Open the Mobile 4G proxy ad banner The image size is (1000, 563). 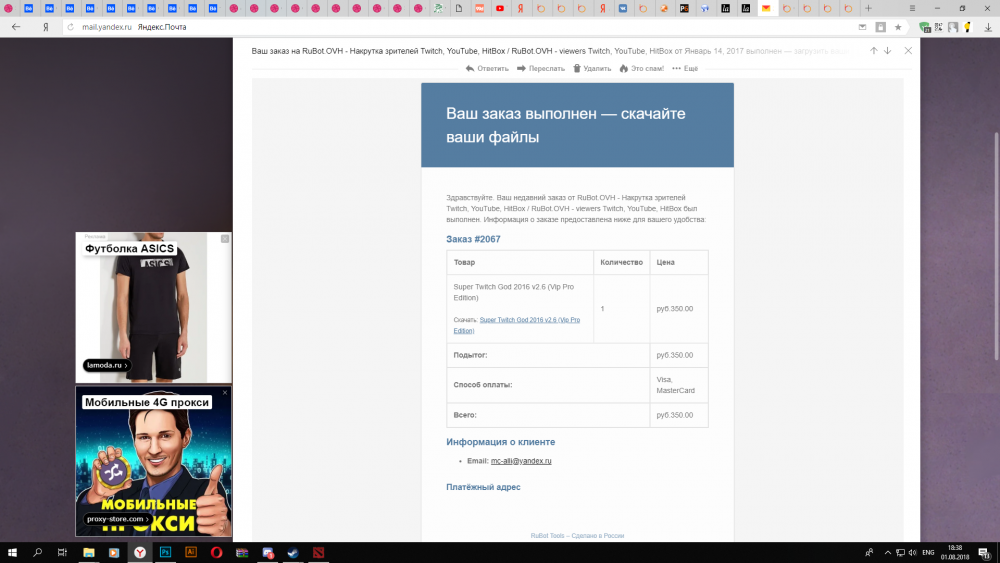tap(154, 460)
